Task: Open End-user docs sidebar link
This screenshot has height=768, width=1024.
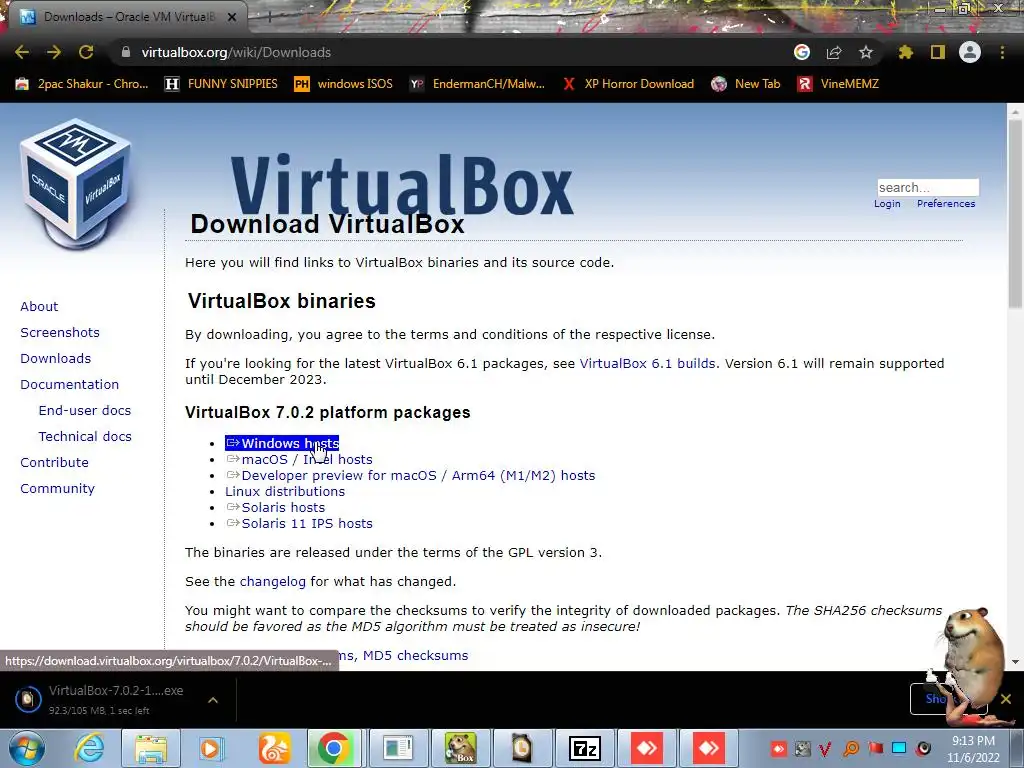Action: (x=85, y=411)
